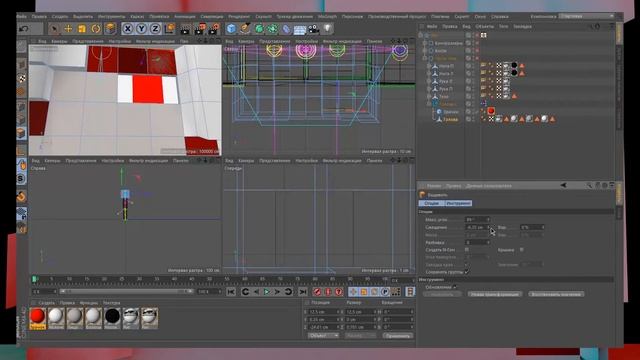The image size is (640, 360).
Task: Toggle the X axis lock
Action: point(128,29)
